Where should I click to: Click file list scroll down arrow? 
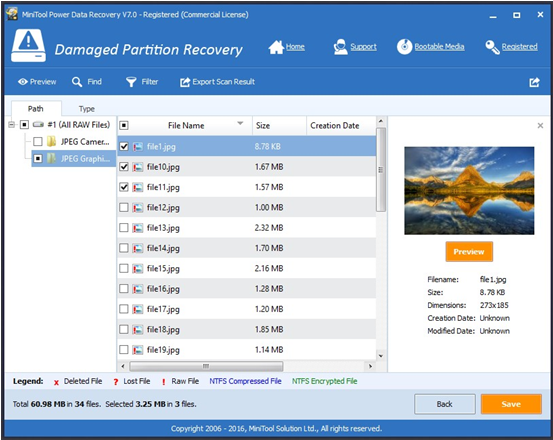pyautogui.click(x=381, y=356)
